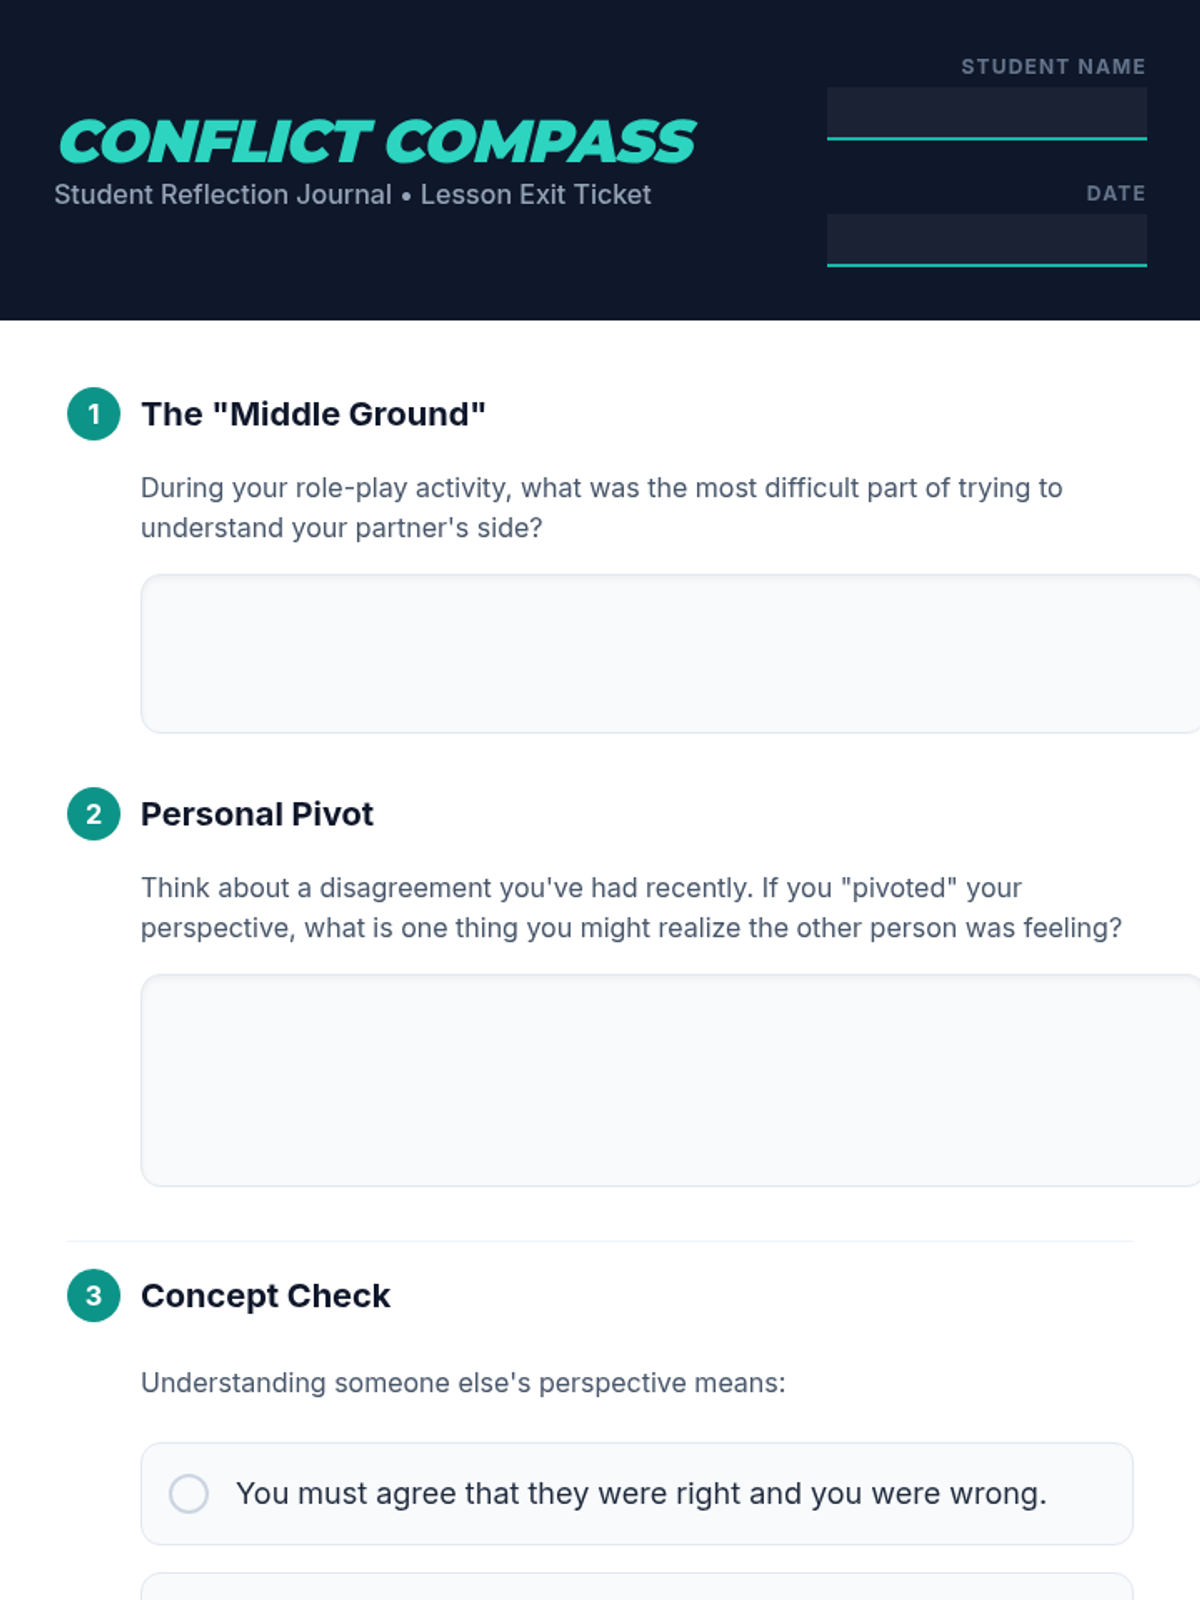Click the second answer option card at the bottom

[x=637, y=1587]
